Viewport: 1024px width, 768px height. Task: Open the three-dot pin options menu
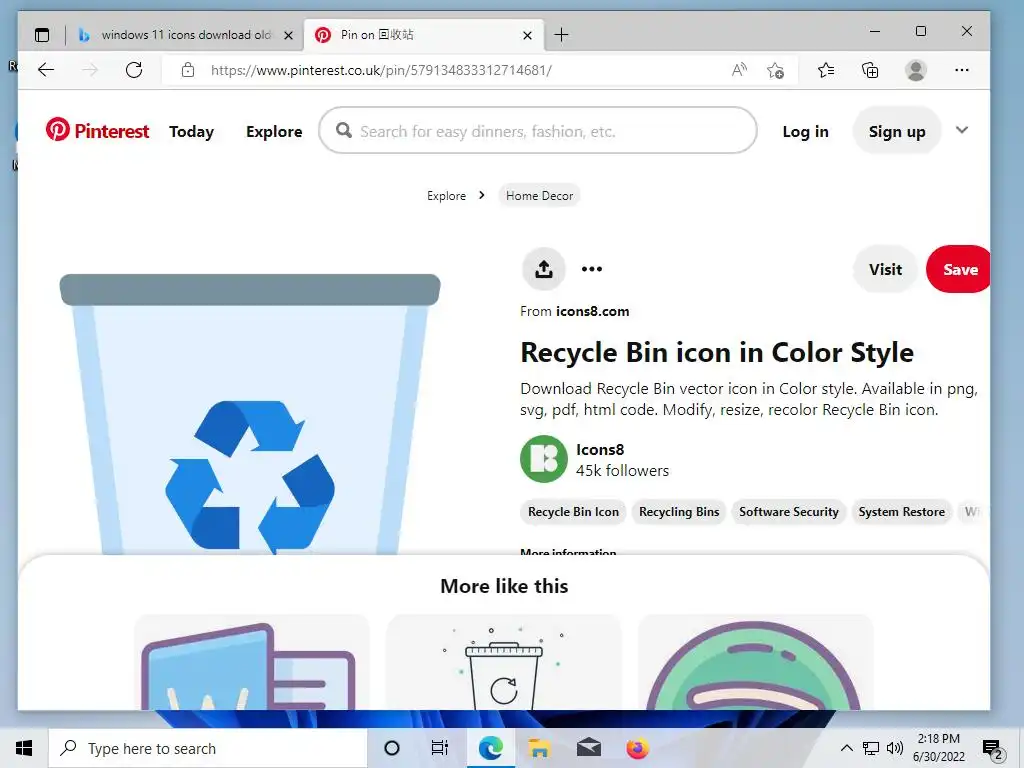pos(592,269)
